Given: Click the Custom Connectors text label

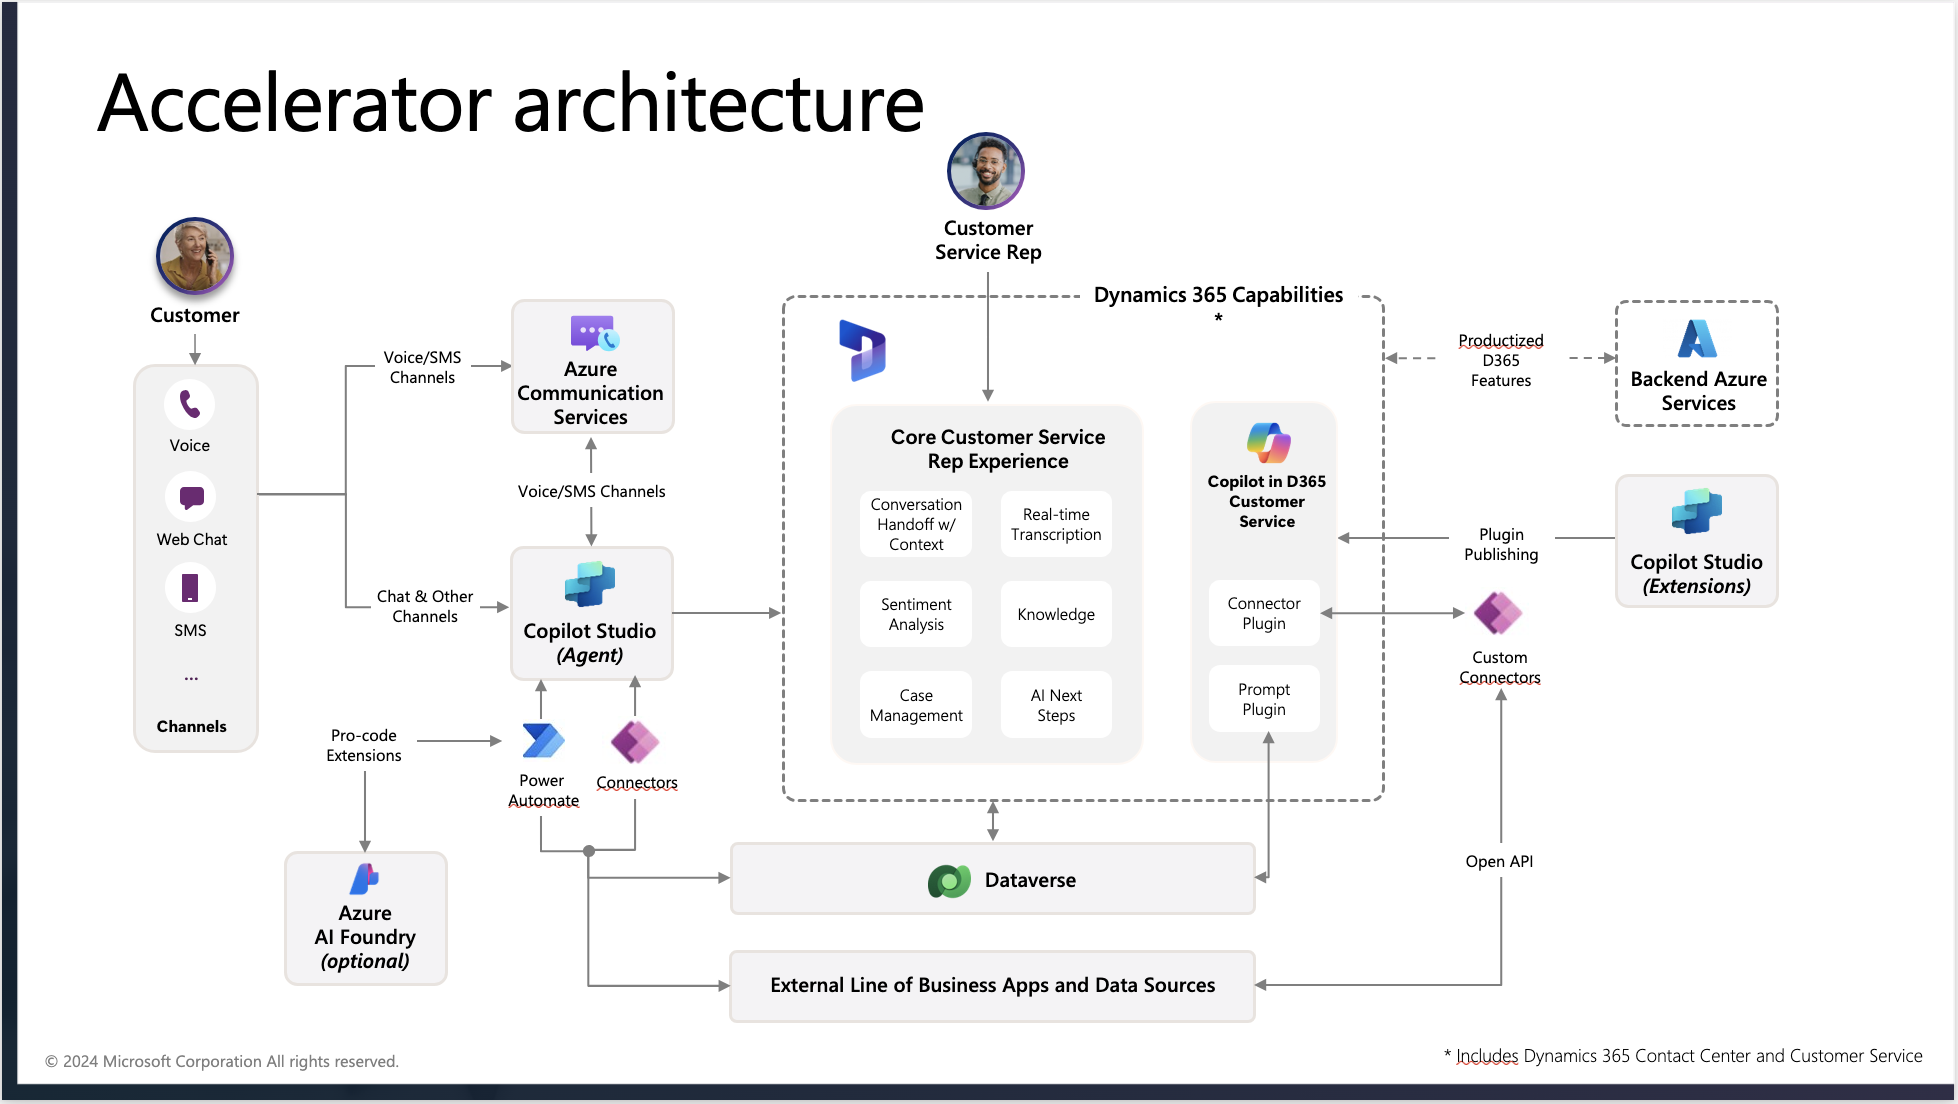Looking at the screenshot, I should pyautogui.click(x=1499, y=667).
